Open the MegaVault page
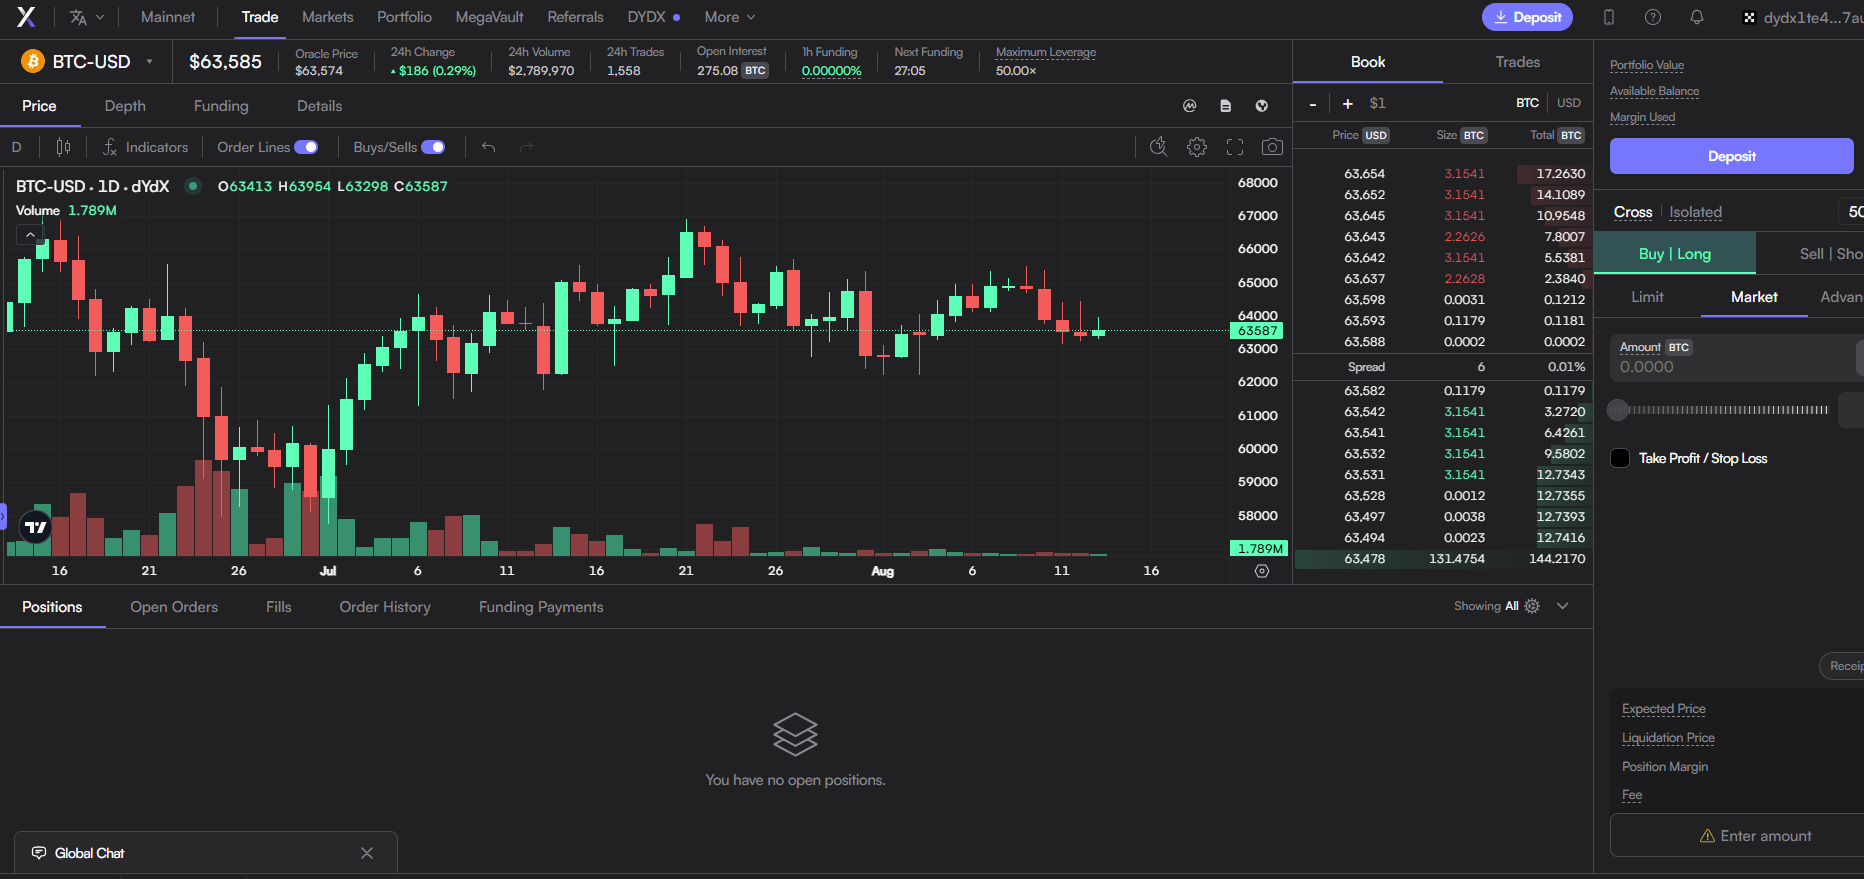The width and height of the screenshot is (1864, 879). (x=490, y=17)
